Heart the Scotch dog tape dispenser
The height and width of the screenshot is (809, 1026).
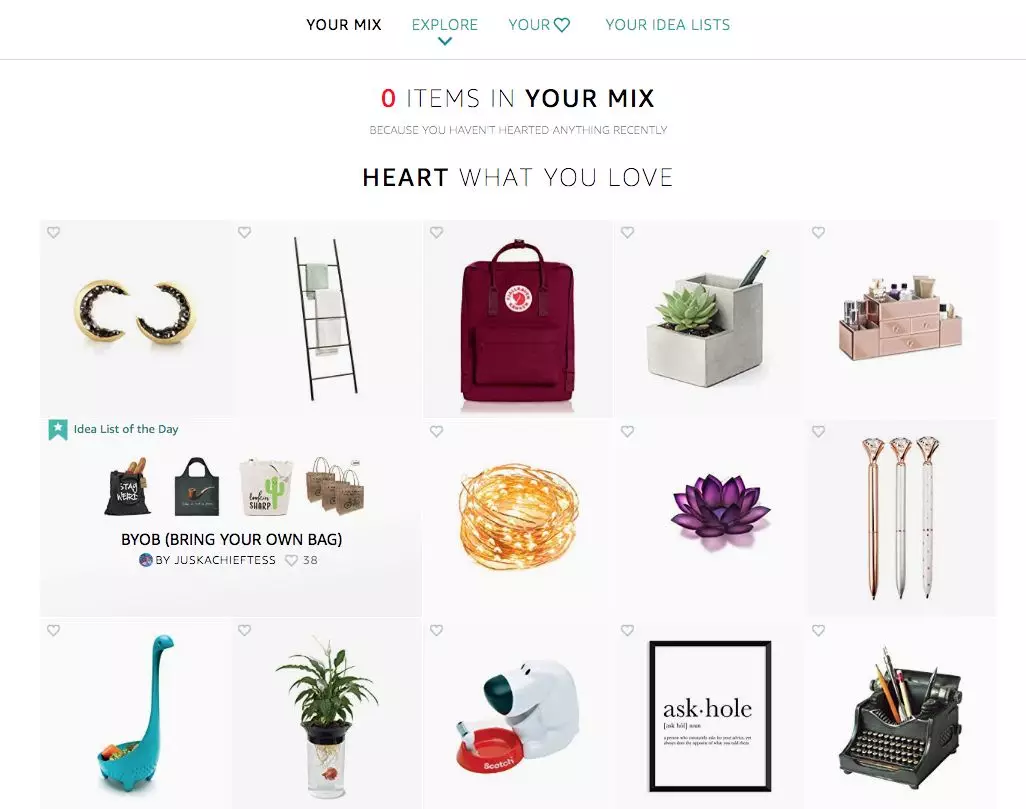436,630
